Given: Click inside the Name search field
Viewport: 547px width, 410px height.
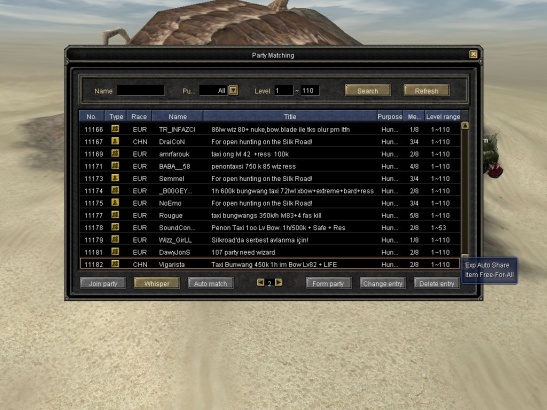Looking at the screenshot, I should point(141,90).
